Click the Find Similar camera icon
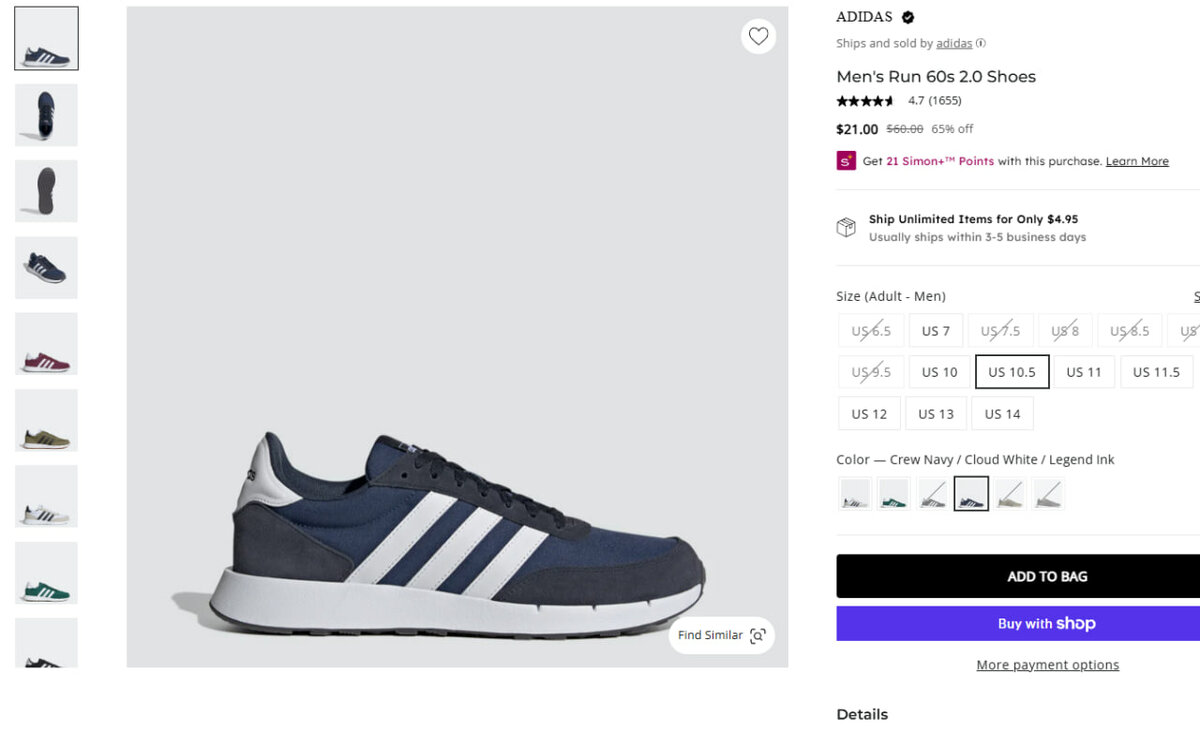 758,636
